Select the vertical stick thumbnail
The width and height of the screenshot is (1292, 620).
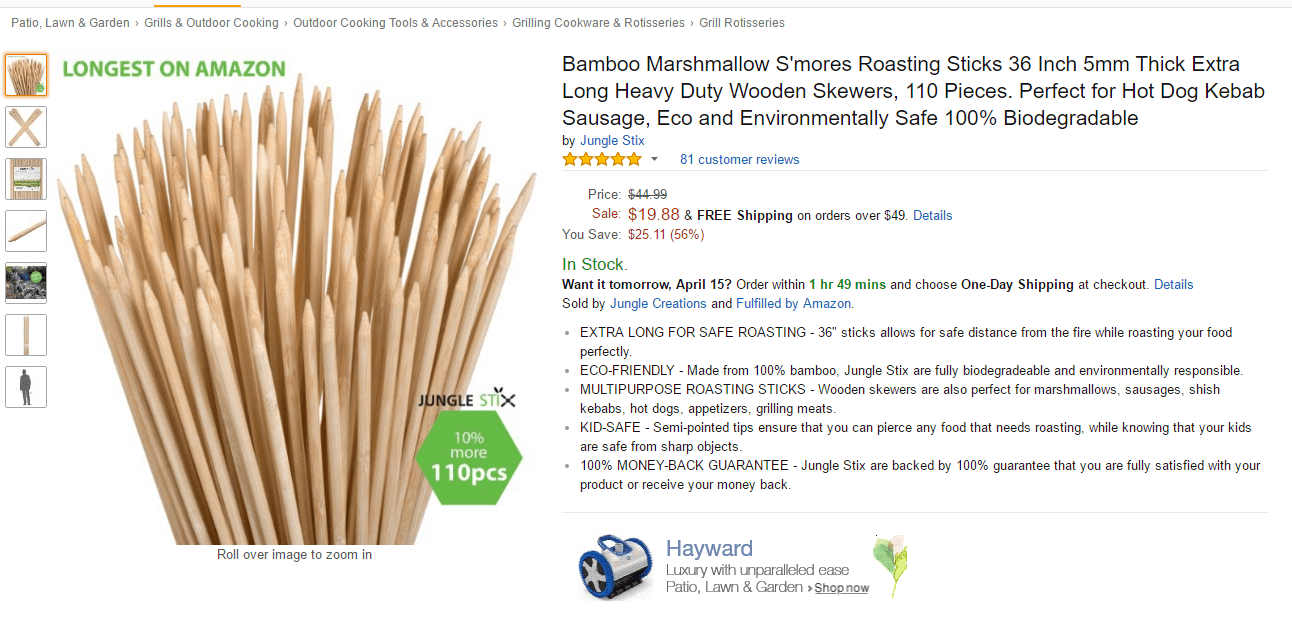click(x=26, y=335)
